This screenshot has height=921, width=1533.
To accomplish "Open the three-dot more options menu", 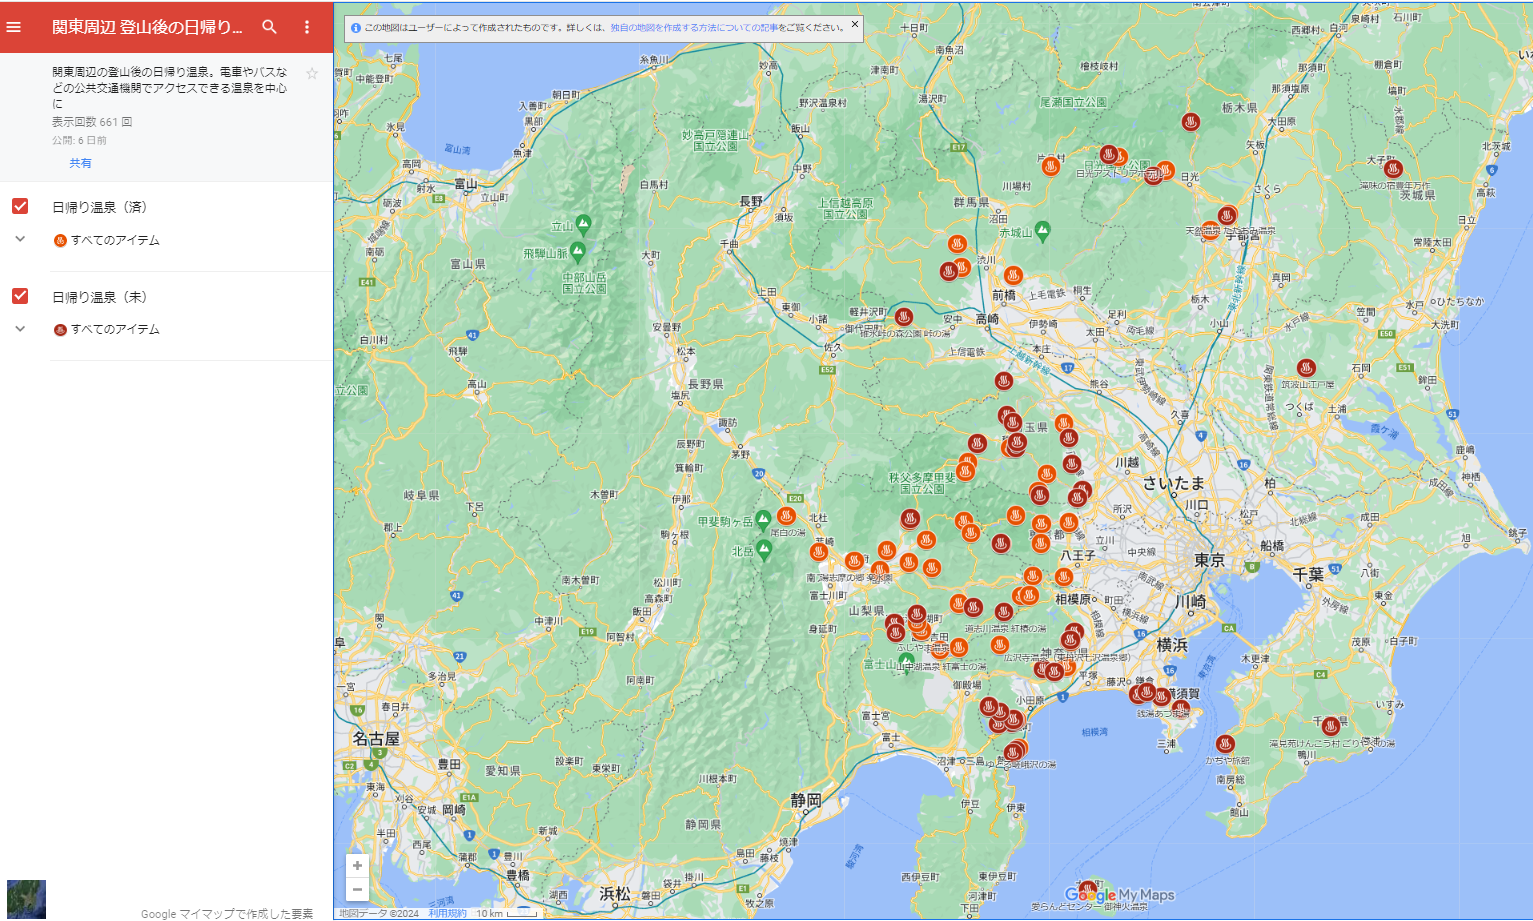I will [307, 27].
